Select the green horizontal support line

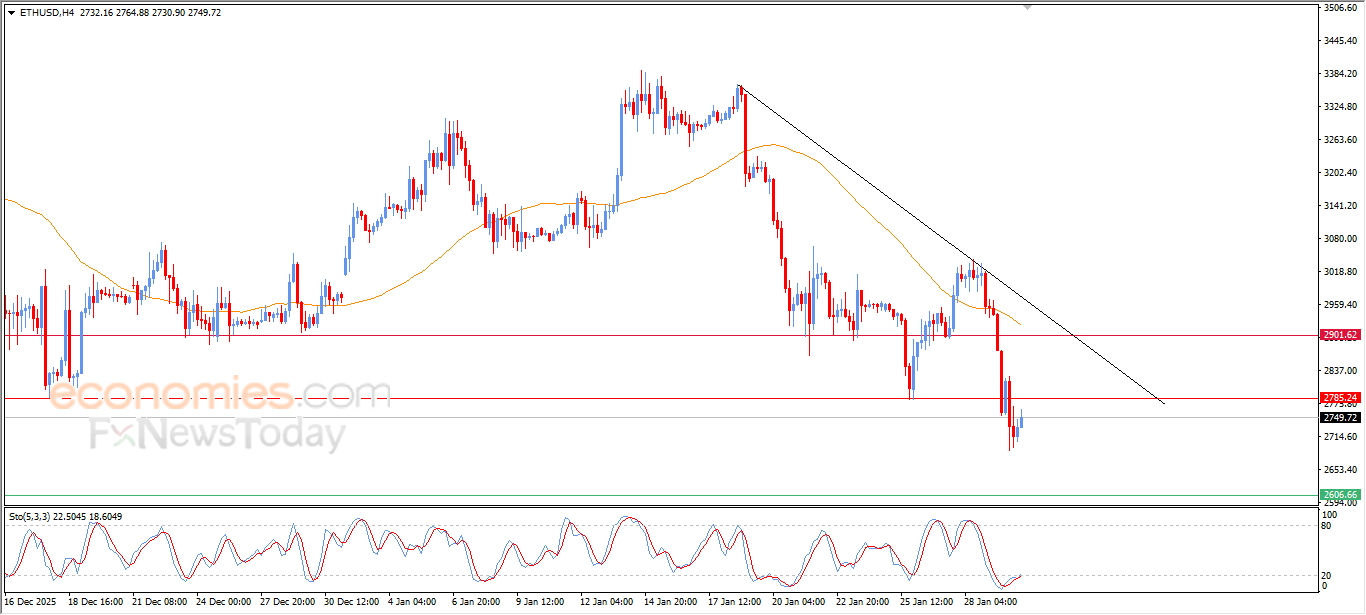[660, 495]
